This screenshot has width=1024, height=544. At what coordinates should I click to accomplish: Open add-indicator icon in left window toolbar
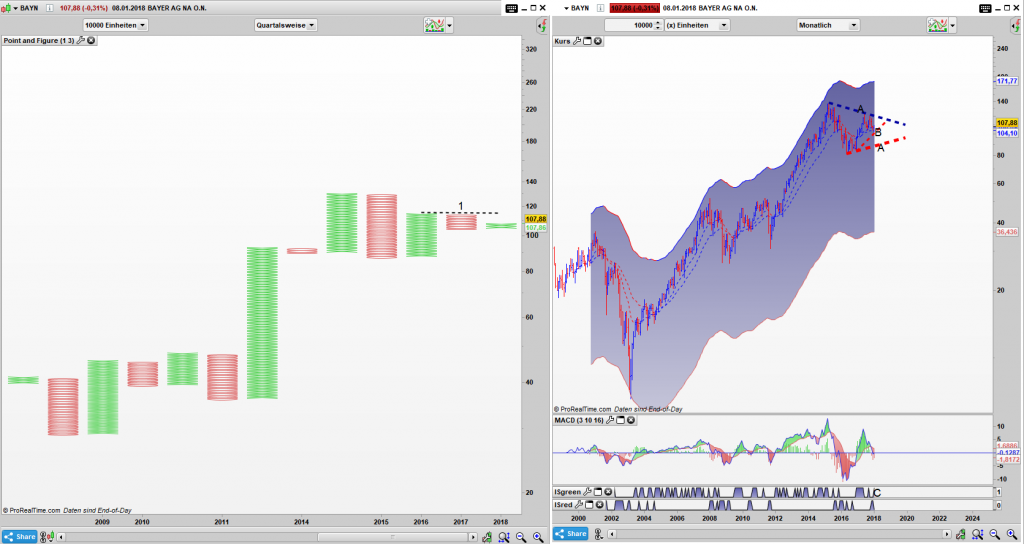(x=434, y=25)
